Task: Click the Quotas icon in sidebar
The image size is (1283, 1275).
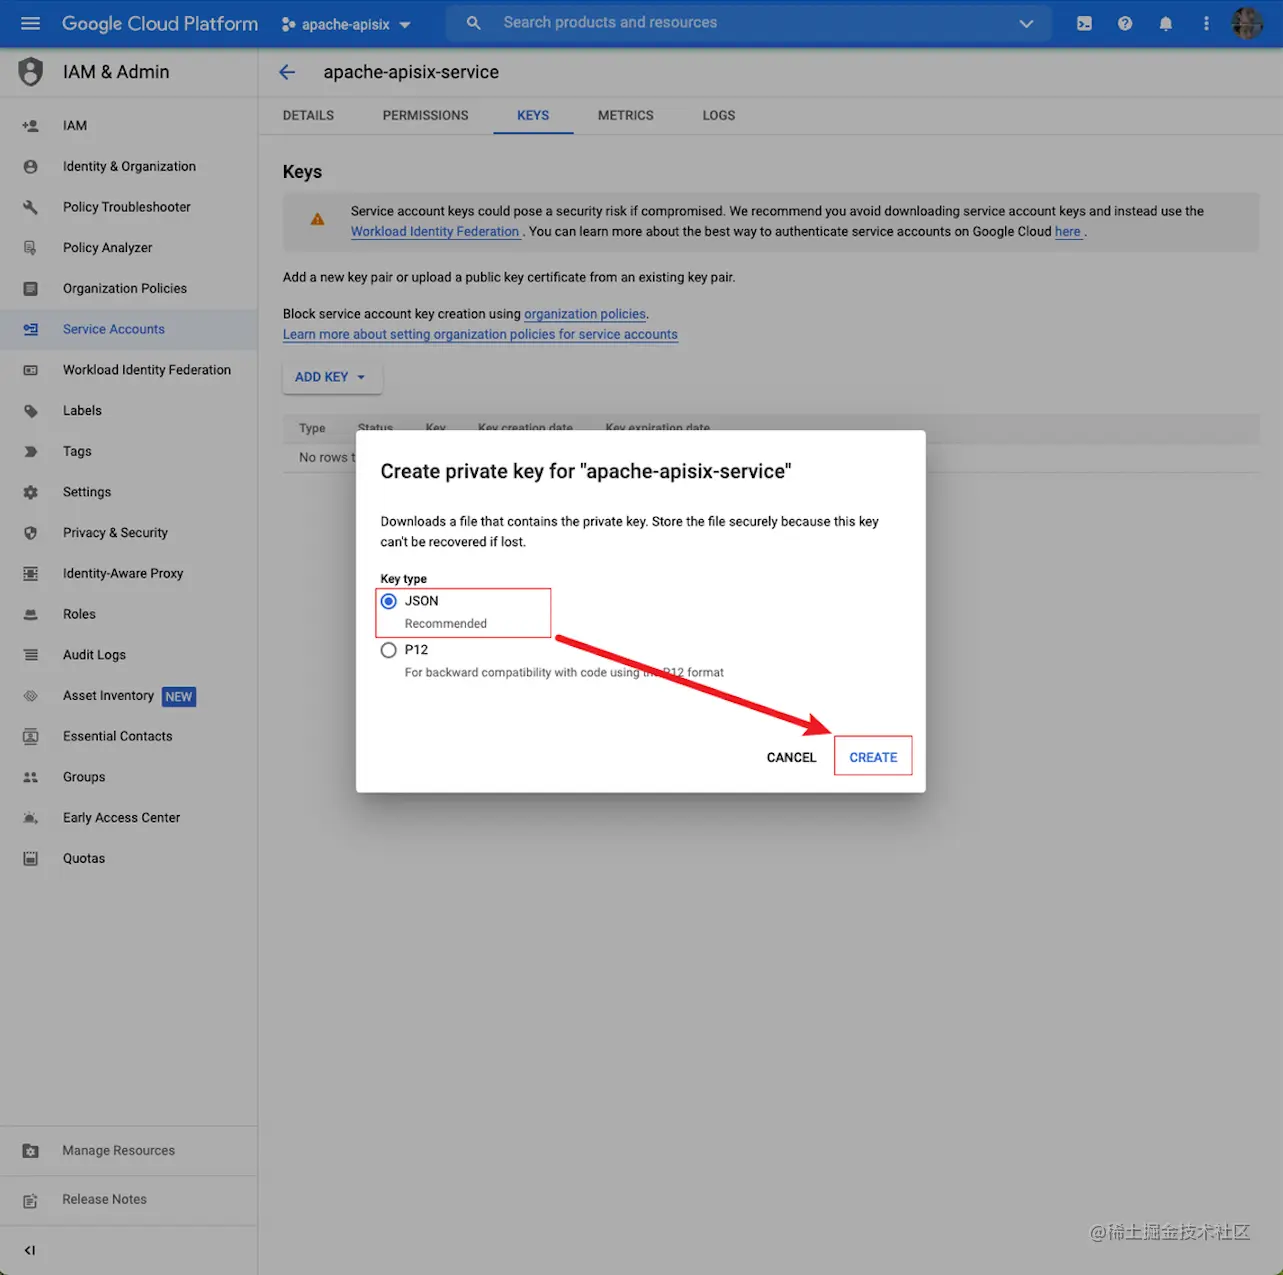Action: click(31, 859)
